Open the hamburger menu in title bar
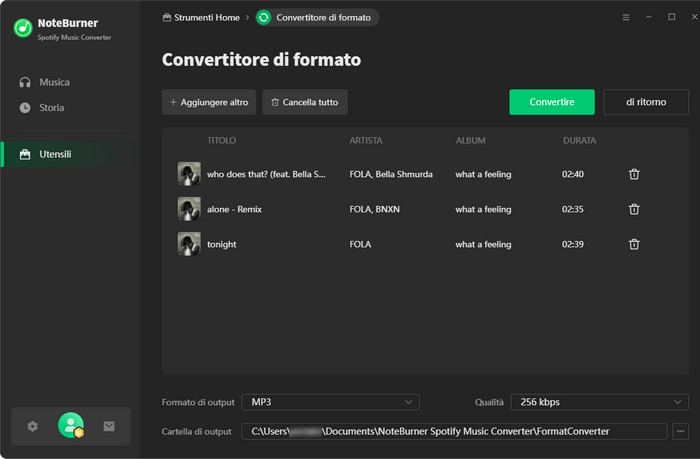This screenshot has height=459, width=700. pos(626,17)
